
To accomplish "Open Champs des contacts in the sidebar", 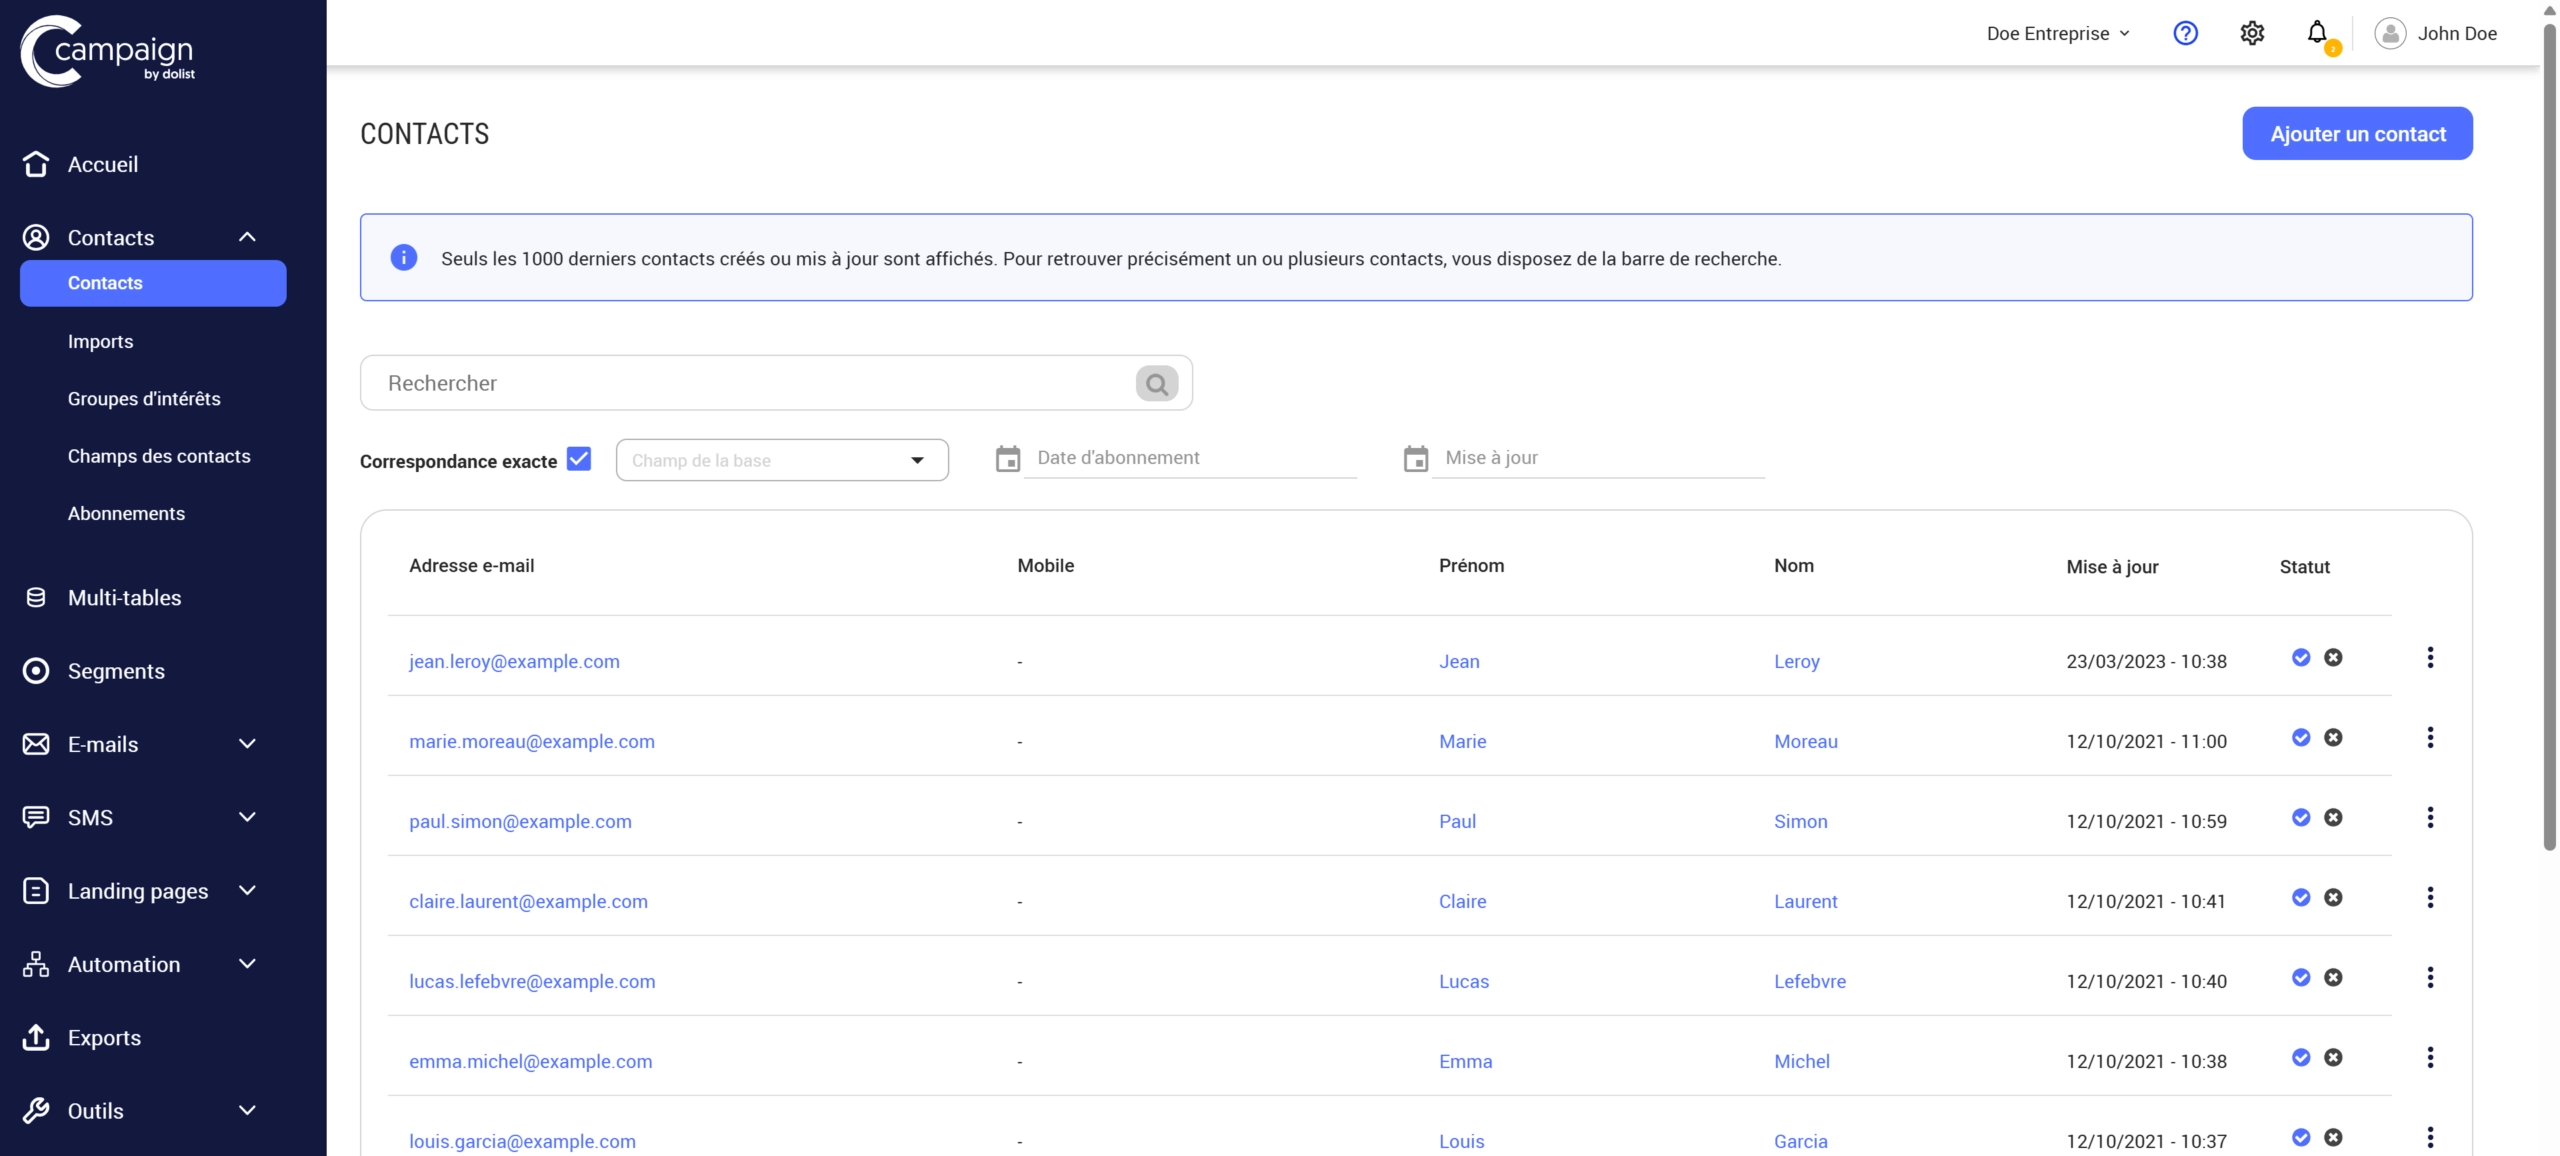I will pyautogui.click(x=159, y=456).
